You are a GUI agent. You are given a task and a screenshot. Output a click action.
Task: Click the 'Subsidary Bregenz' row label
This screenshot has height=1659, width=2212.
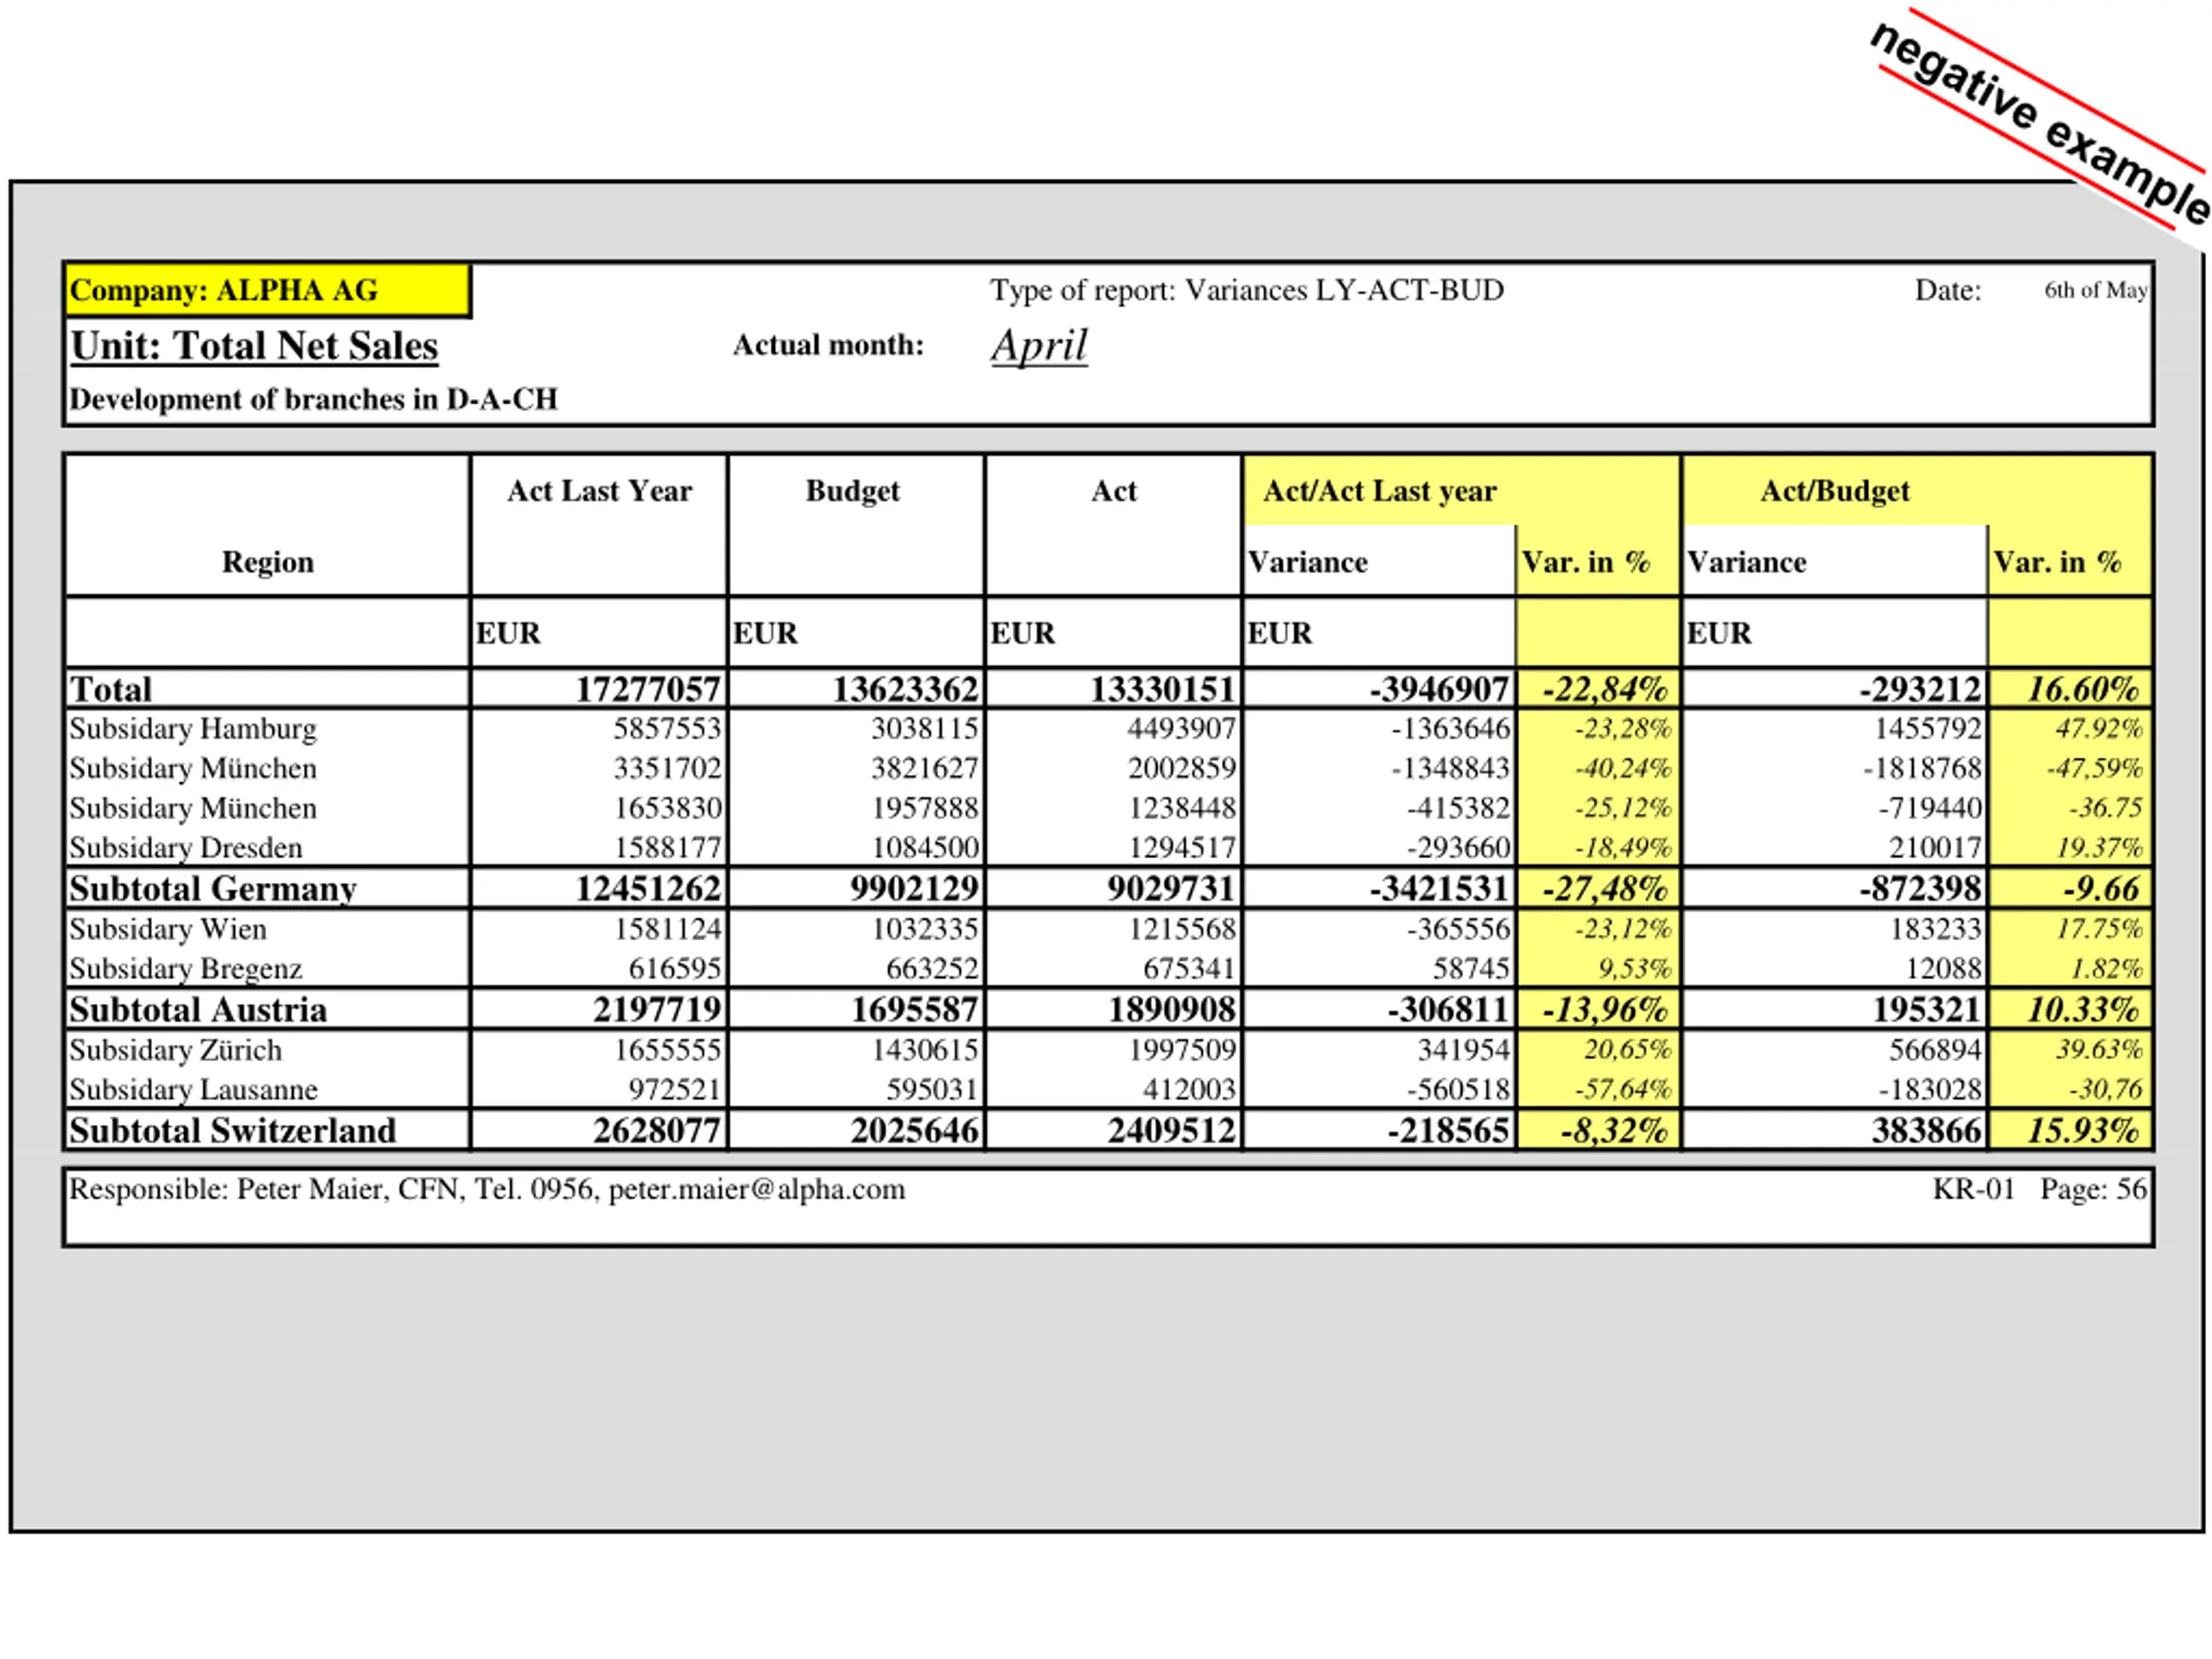(x=186, y=969)
